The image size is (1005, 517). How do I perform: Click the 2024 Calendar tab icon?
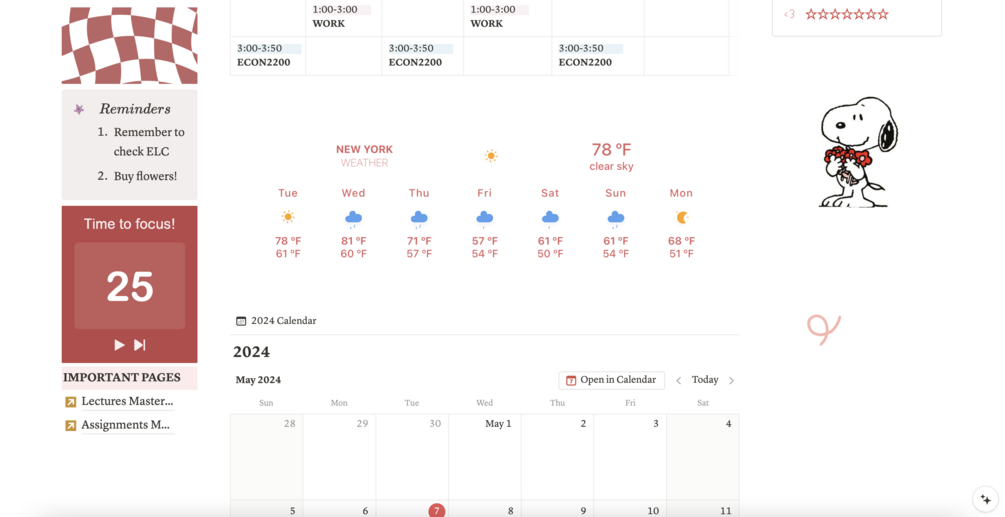tap(241, 321)
